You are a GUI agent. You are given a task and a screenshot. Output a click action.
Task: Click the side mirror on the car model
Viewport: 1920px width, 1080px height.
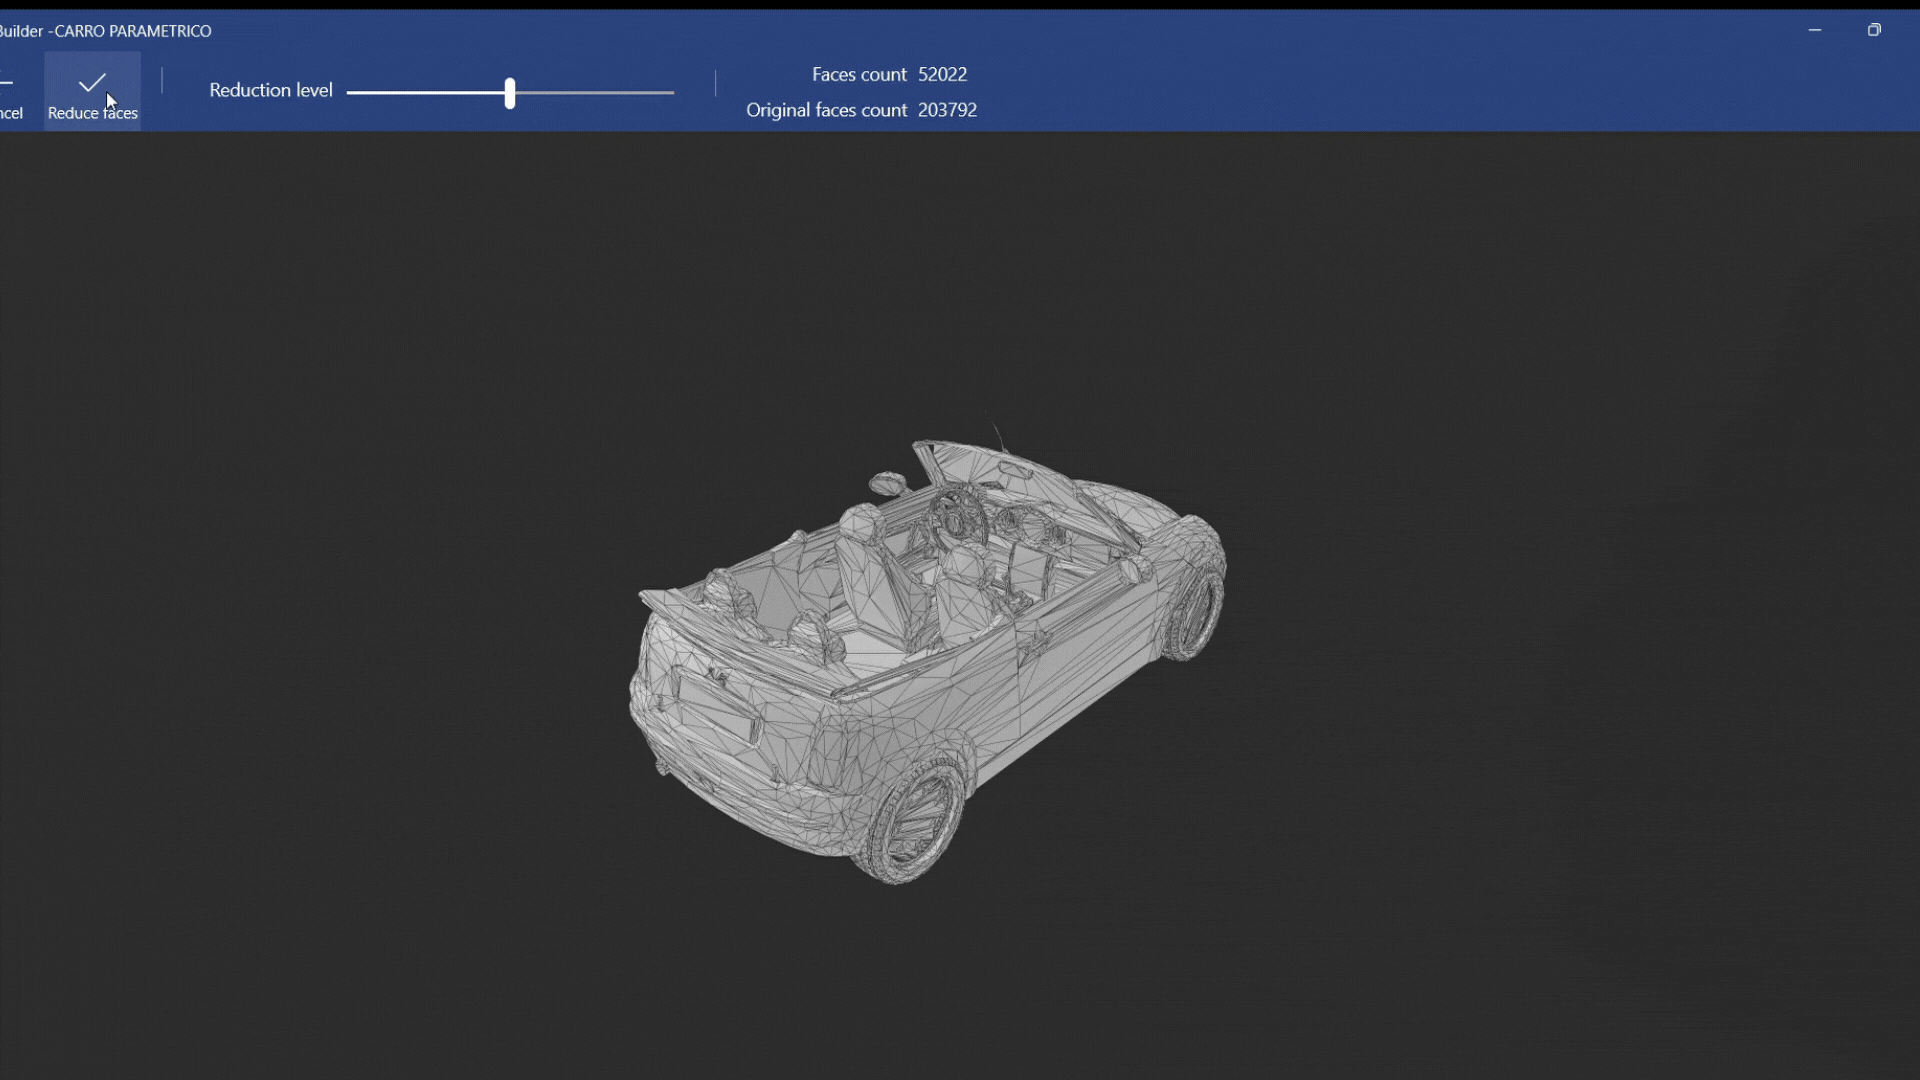coord(886,485)
